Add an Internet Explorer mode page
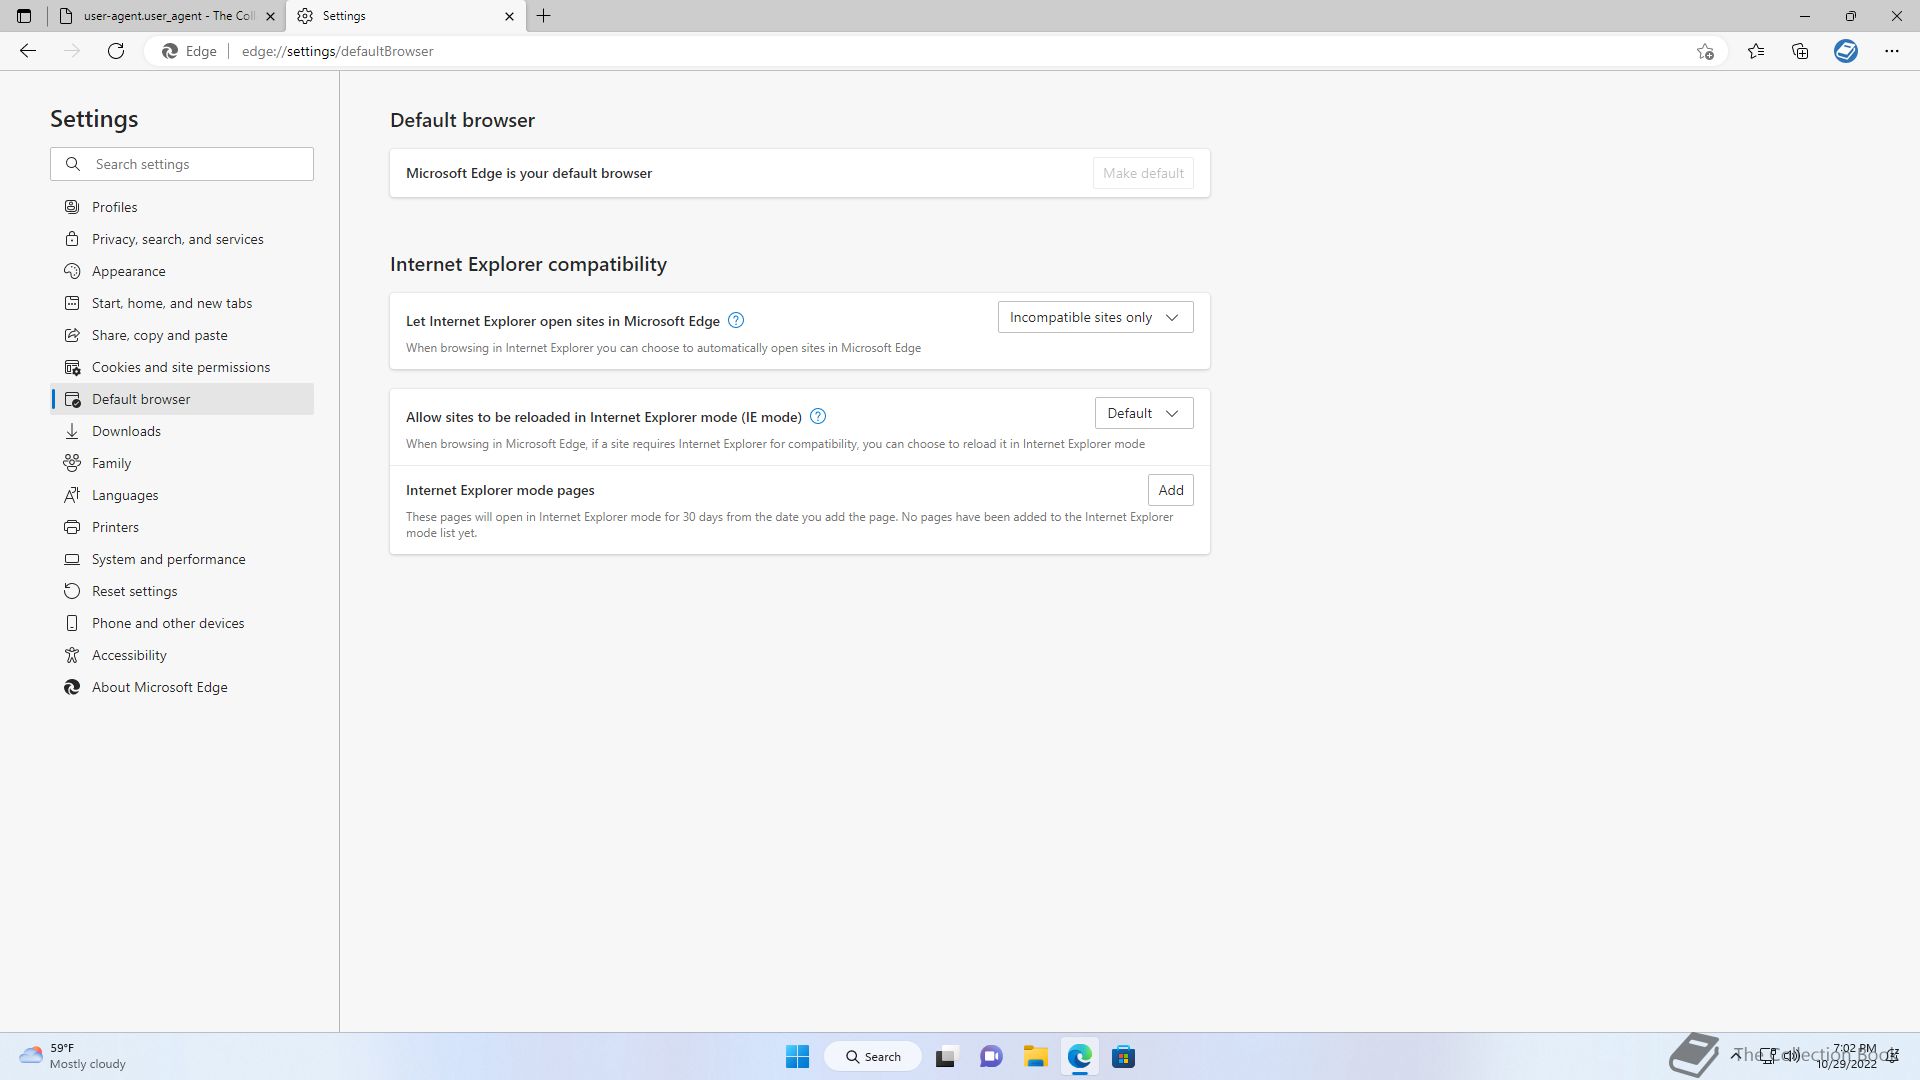The width and height of the screenshot is (1920, 1080). click(1170, 490)
